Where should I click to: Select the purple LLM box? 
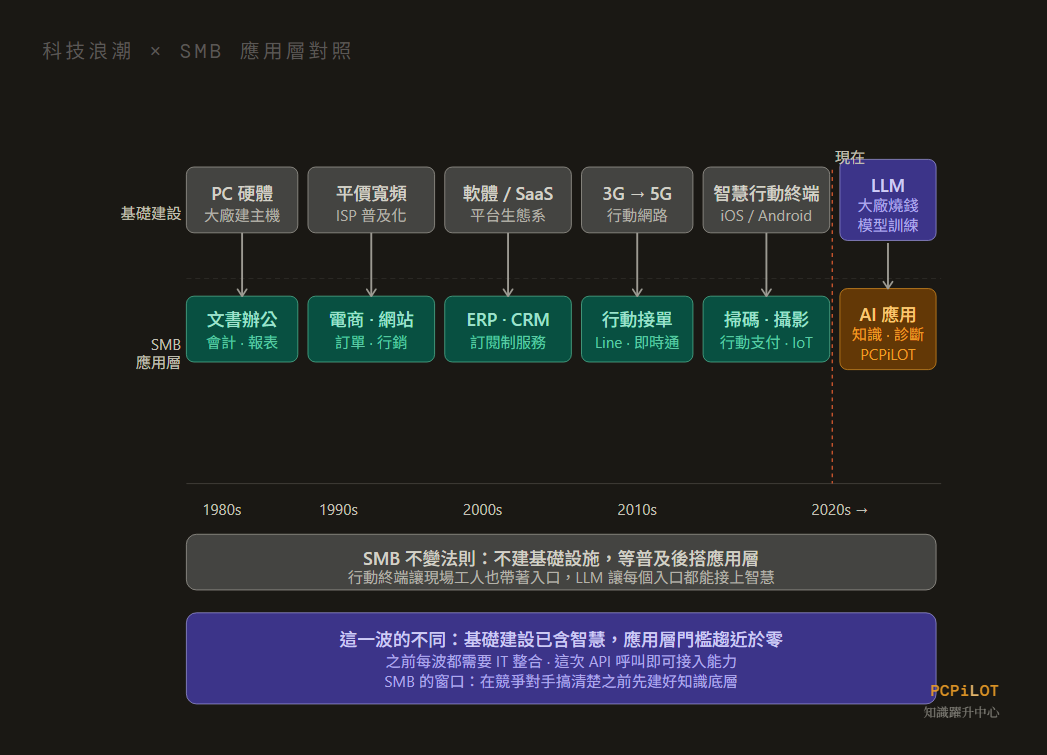(x=887, y=200)
